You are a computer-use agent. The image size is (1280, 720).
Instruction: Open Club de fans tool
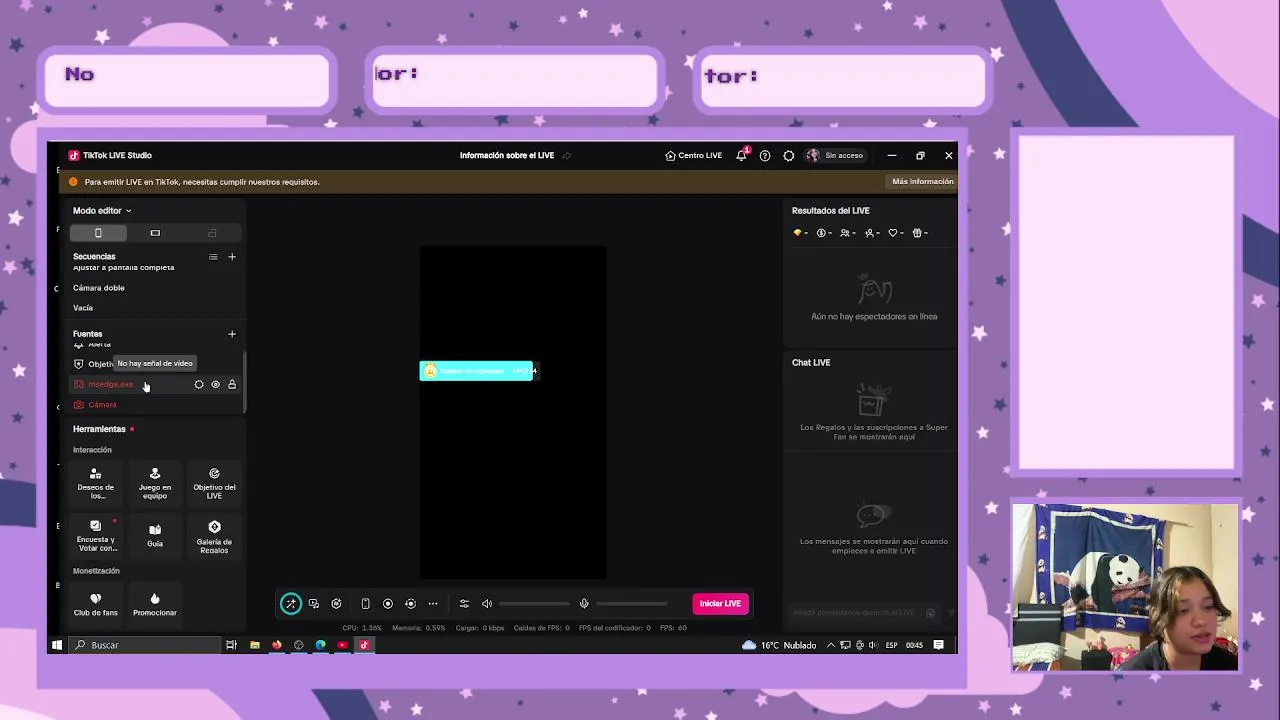point(96,604)
